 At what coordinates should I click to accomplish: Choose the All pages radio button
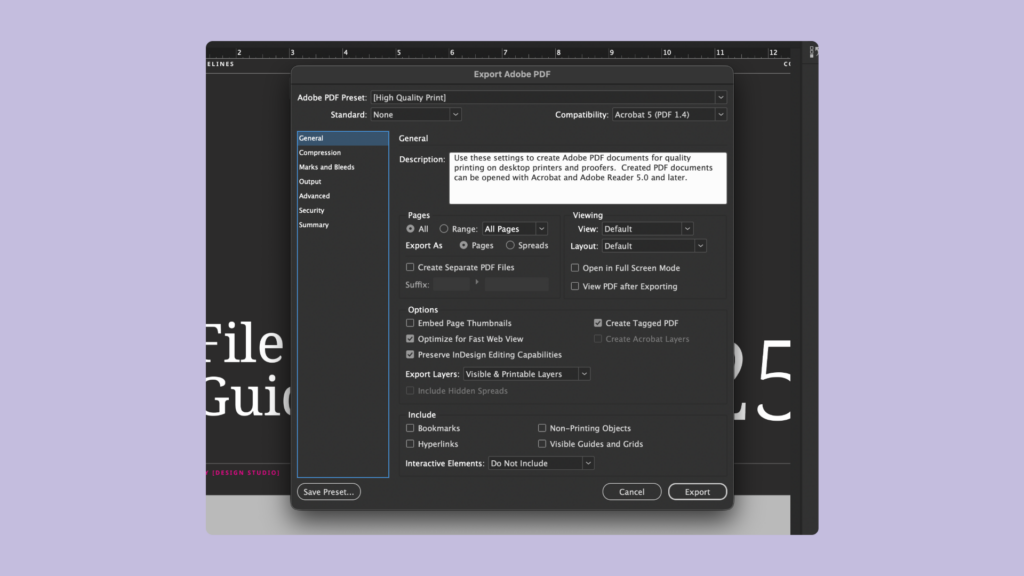click(x=410, y=229)
